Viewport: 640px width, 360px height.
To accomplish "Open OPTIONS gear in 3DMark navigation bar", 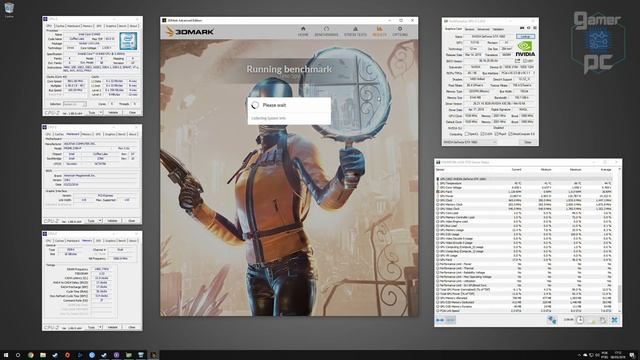I will (400, 31).
